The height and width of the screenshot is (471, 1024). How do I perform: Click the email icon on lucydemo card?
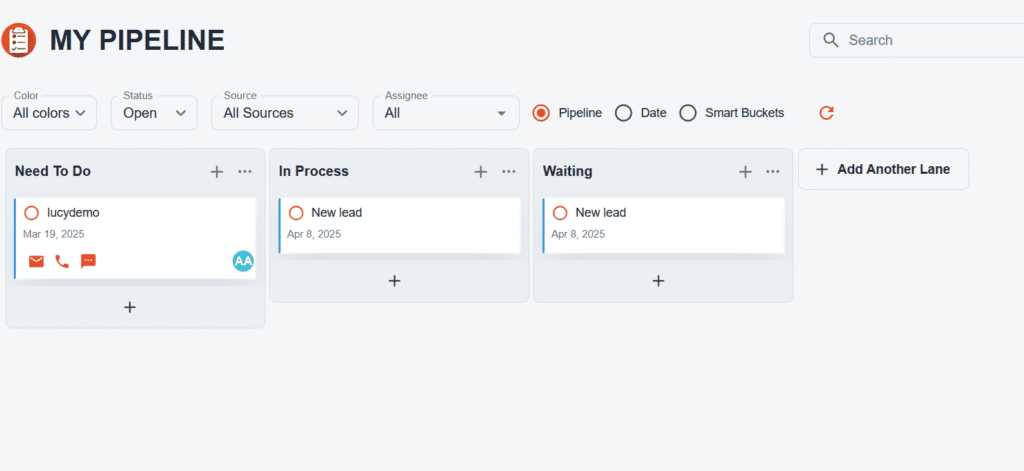coord(37,261)
